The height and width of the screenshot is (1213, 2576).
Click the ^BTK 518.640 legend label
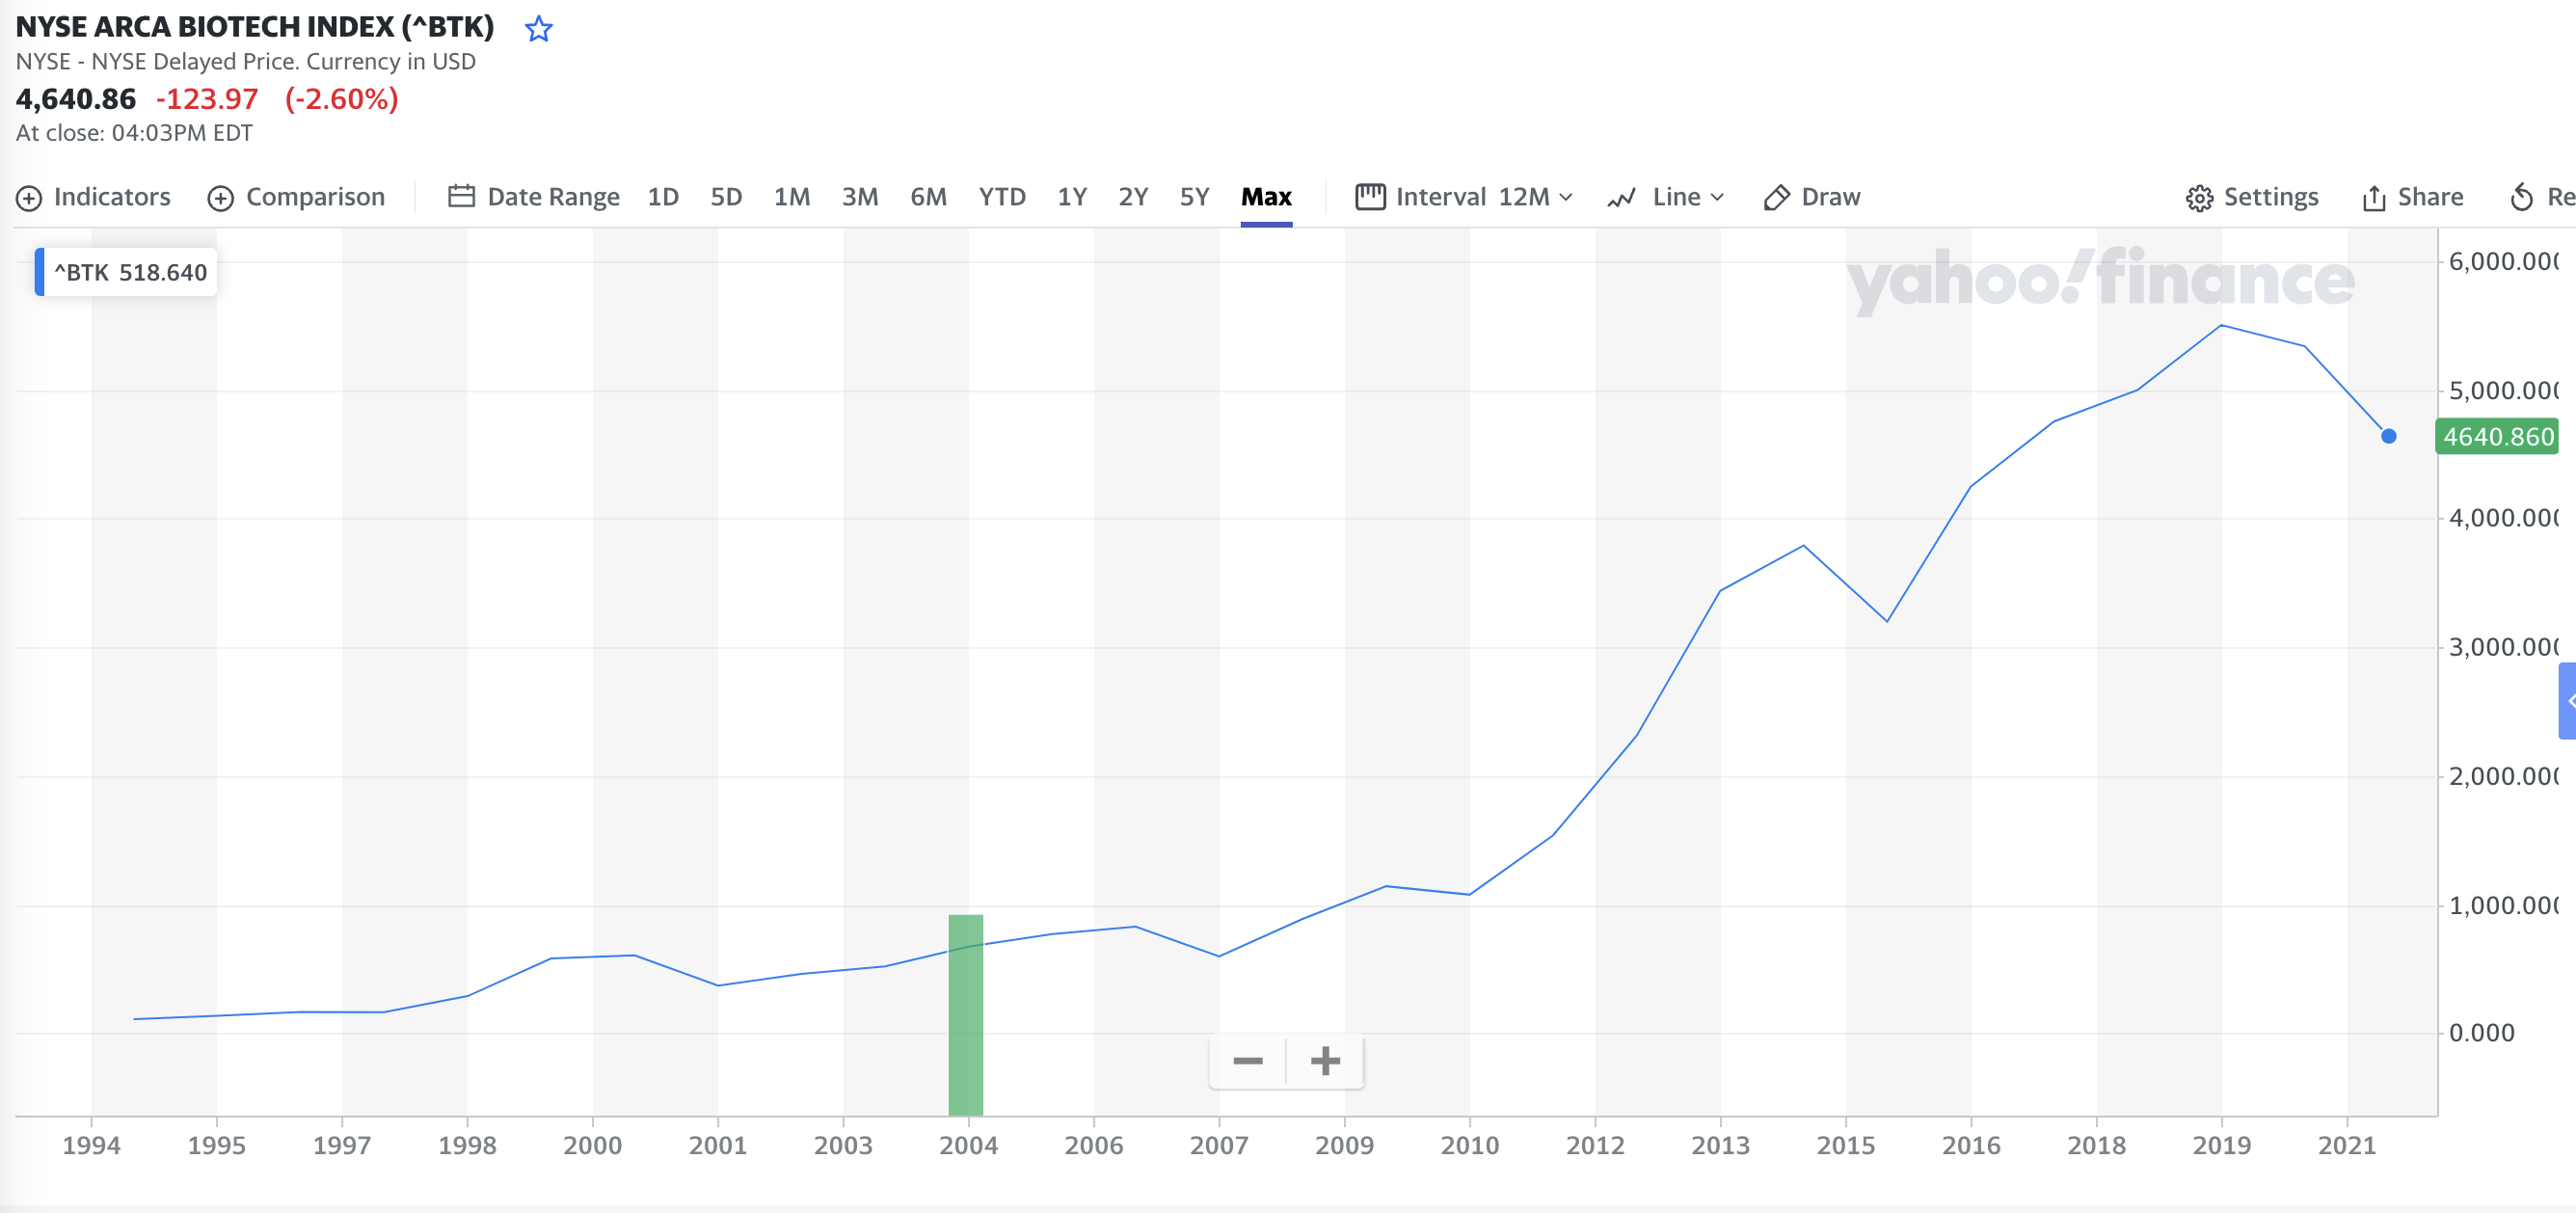click(x=130, y=272)
